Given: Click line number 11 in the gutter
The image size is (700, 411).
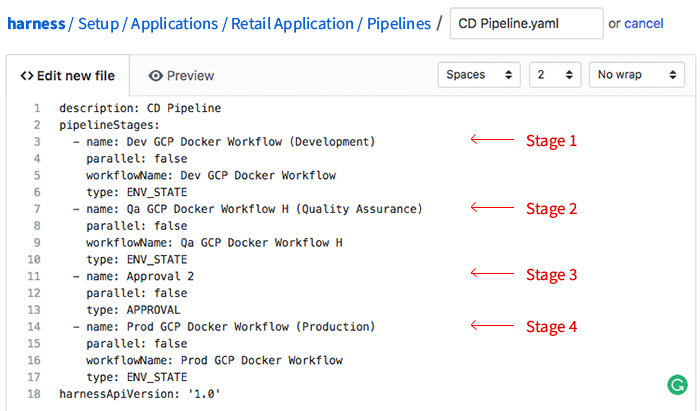Looking at the screenshot, I should click(x=34, y=276).
